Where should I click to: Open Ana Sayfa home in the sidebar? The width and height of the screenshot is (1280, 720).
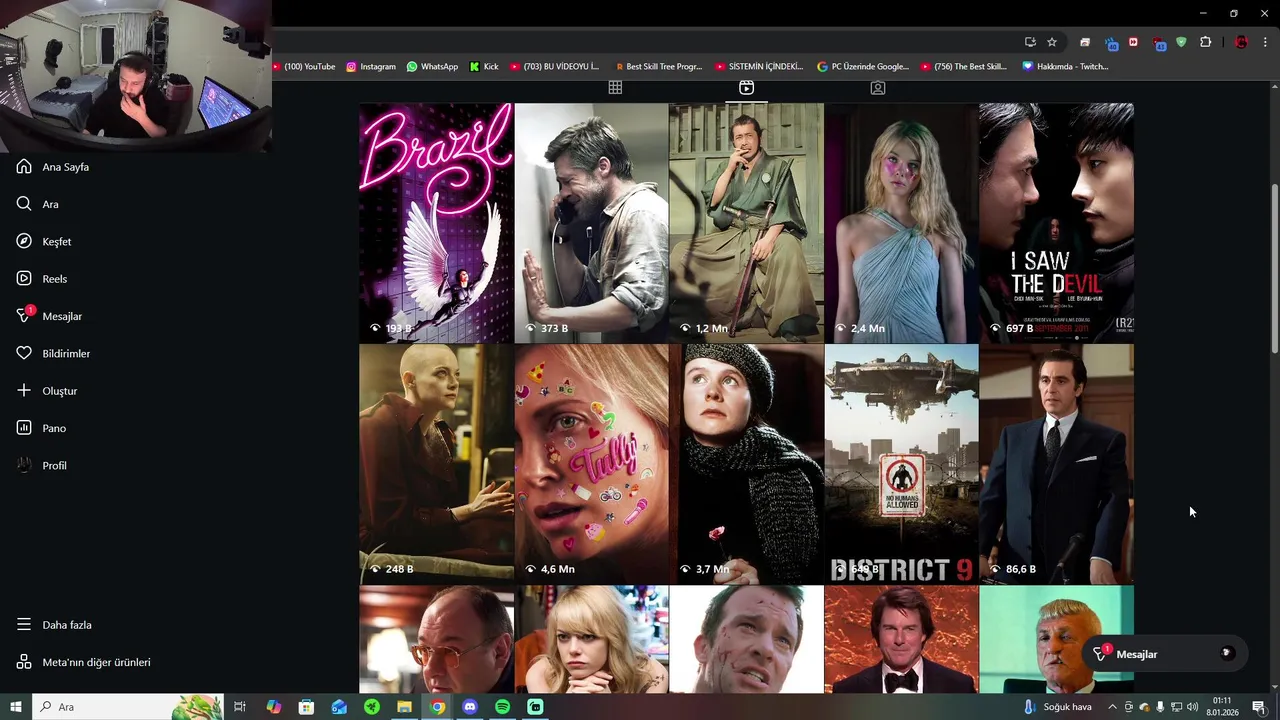[x=54, y=167]
